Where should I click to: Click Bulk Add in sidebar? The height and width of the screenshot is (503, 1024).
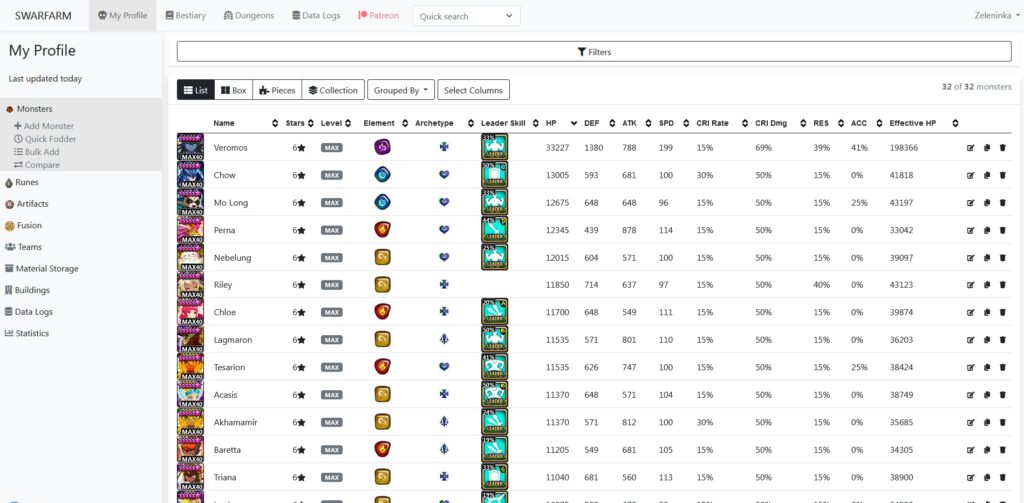pos(37,152)
